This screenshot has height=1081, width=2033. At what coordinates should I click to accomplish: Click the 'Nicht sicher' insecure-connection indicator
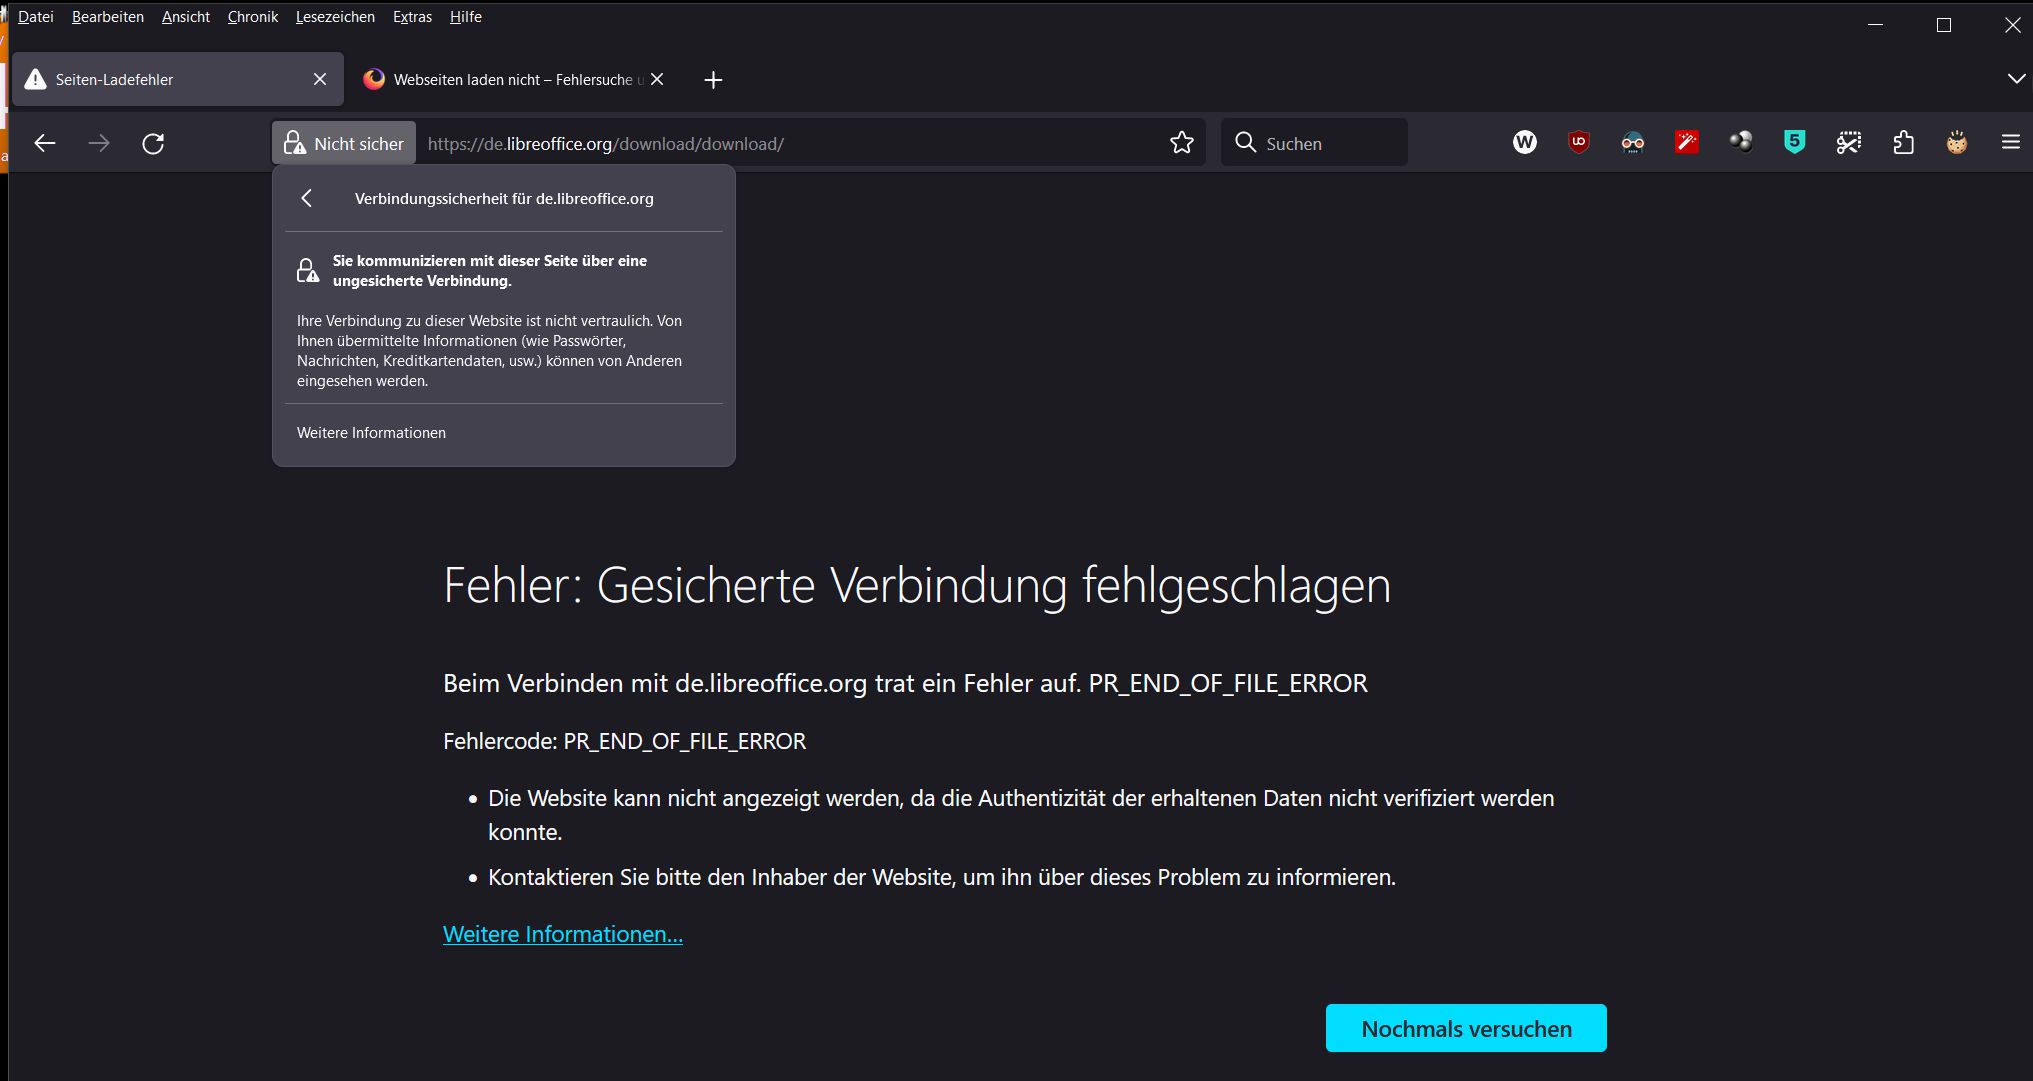click(344, 143)
